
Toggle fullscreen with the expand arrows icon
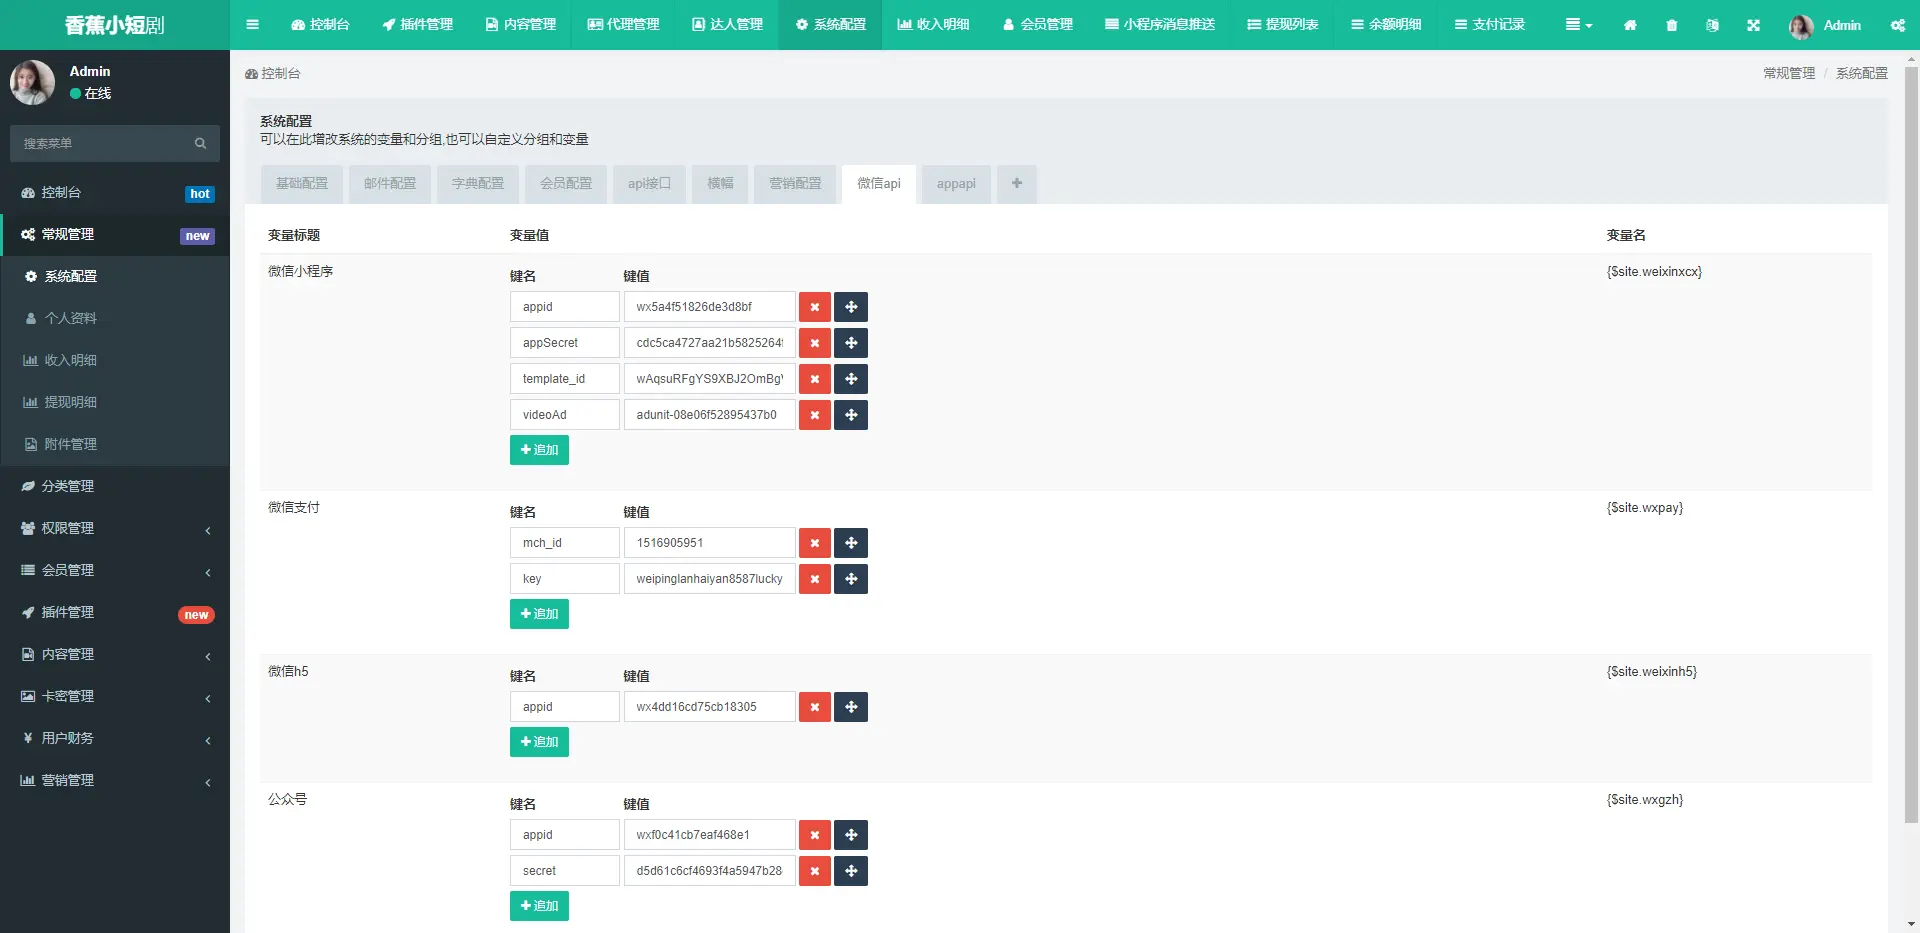click(1753, 25)
